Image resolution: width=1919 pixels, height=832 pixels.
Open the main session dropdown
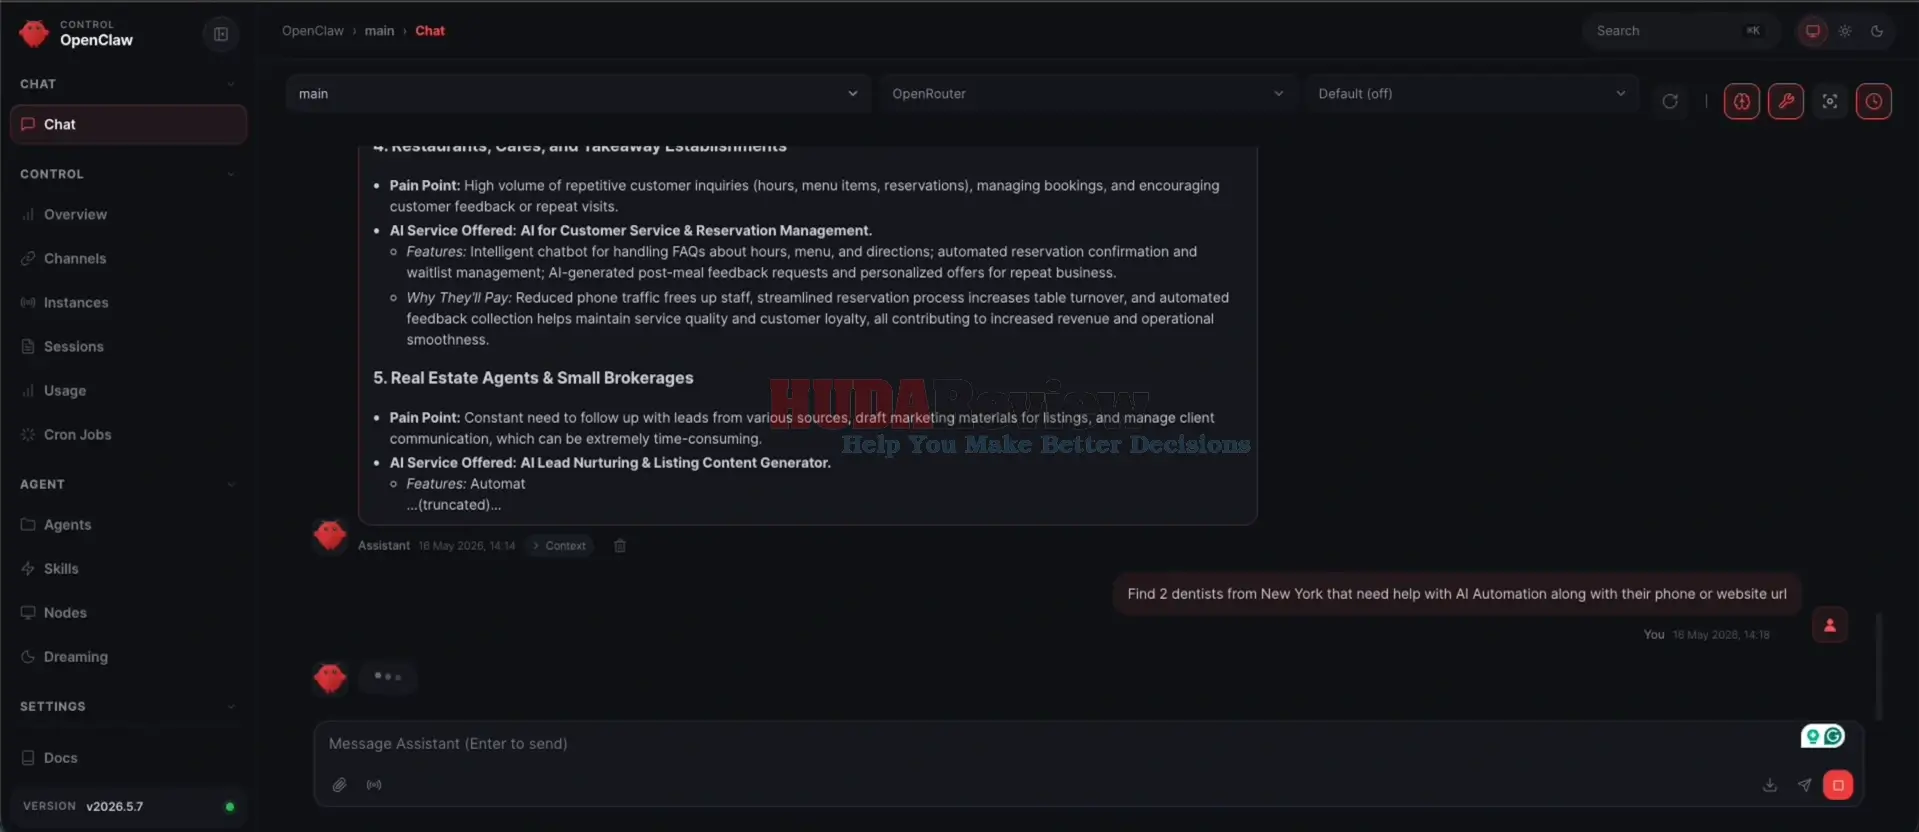point(578,94)
